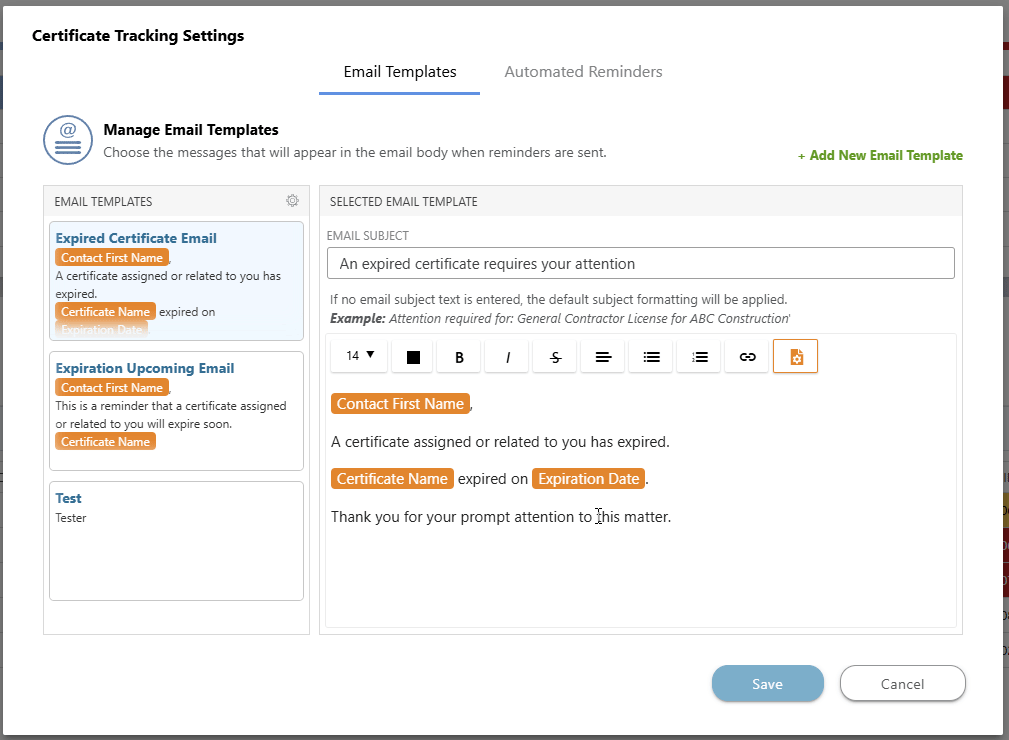Insert a hyperlink via link icon

coord(747,356)
